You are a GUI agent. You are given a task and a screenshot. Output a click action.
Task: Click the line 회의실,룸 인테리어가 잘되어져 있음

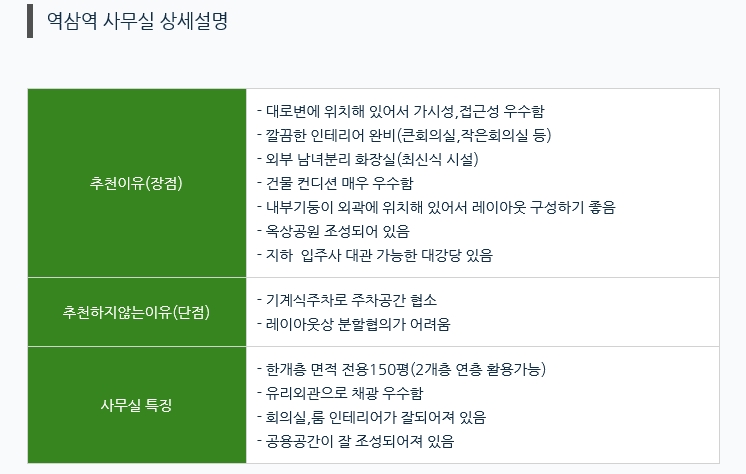(x=372, y=417)
